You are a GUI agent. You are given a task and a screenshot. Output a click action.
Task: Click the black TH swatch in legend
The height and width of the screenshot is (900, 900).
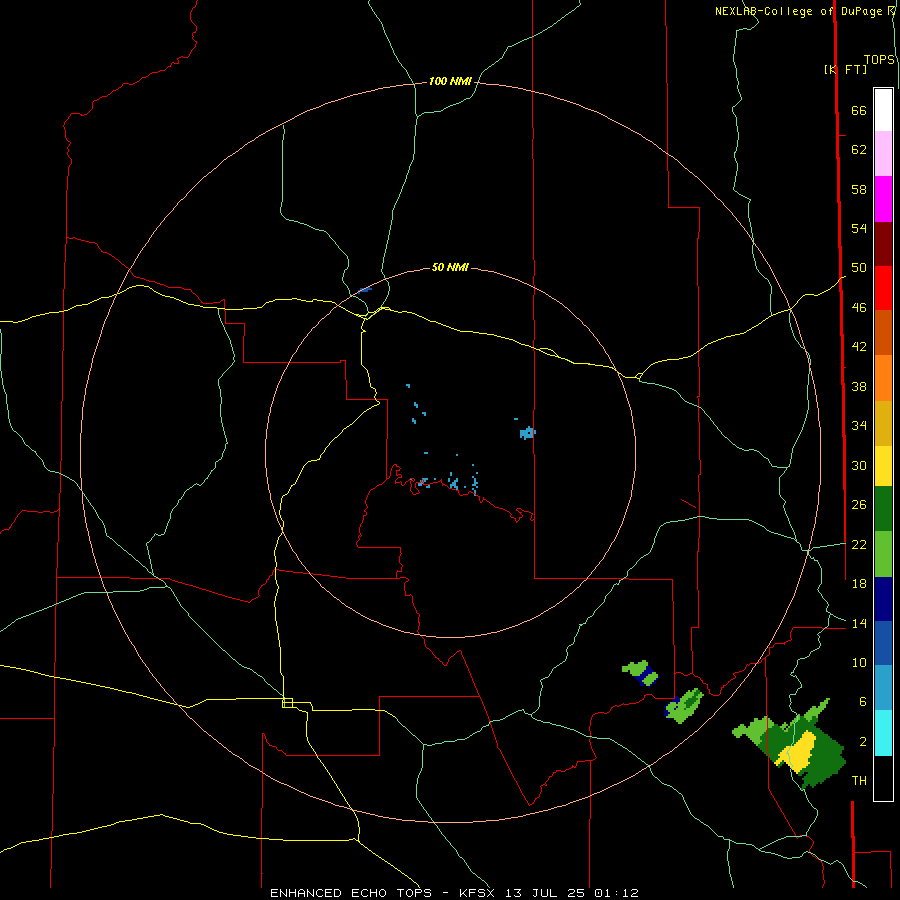pyautogui.click(x=883, y=778)
